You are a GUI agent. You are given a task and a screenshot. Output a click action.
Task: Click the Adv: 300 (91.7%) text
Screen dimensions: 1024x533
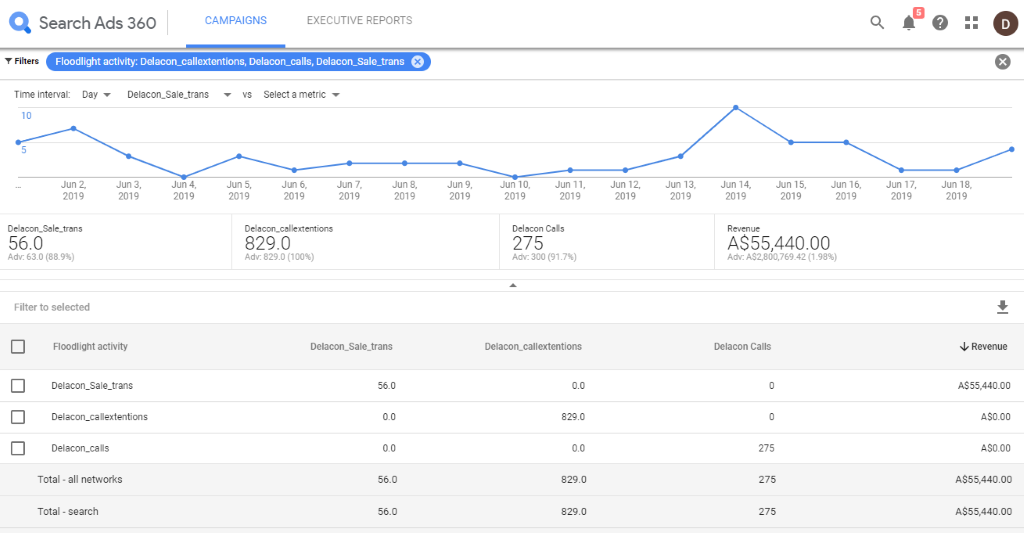(544, 257)
